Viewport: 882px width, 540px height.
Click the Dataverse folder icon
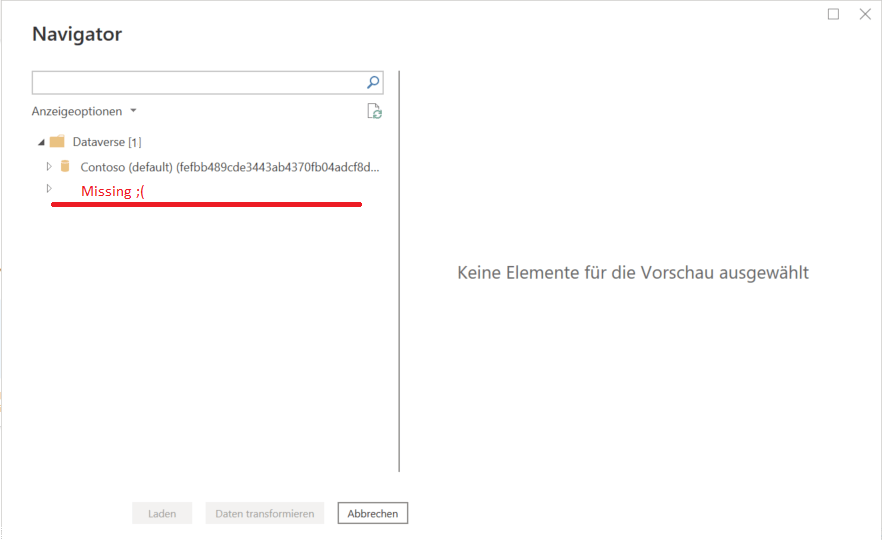click(57, 141)
